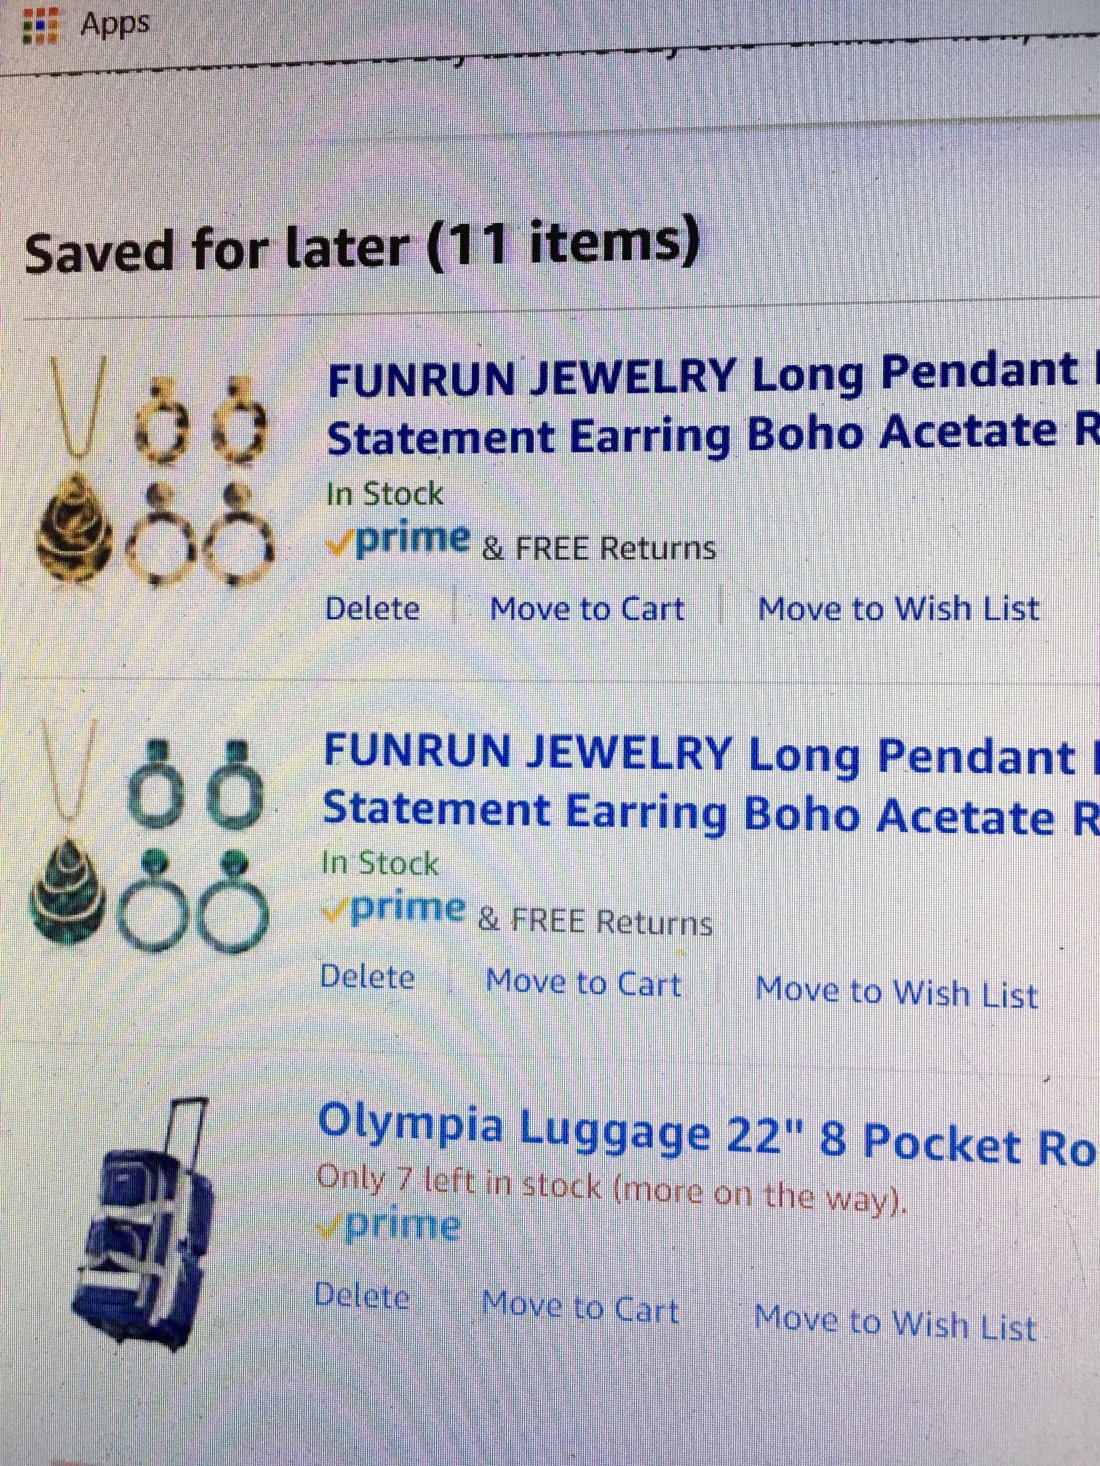The width and height of the screenshot is (1100, 1466).
Task: Open second FUNRUN JEWELRY Long Pendant title link
Action: click(x=710, y=783)
